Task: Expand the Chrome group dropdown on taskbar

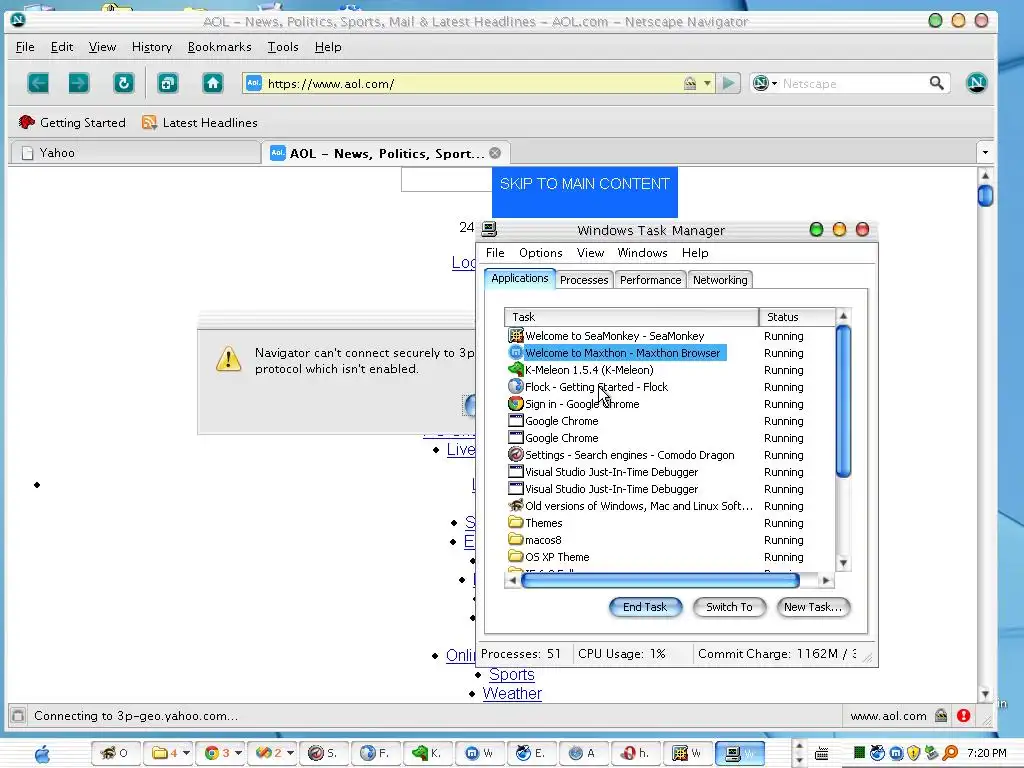Action: point(238,753)
